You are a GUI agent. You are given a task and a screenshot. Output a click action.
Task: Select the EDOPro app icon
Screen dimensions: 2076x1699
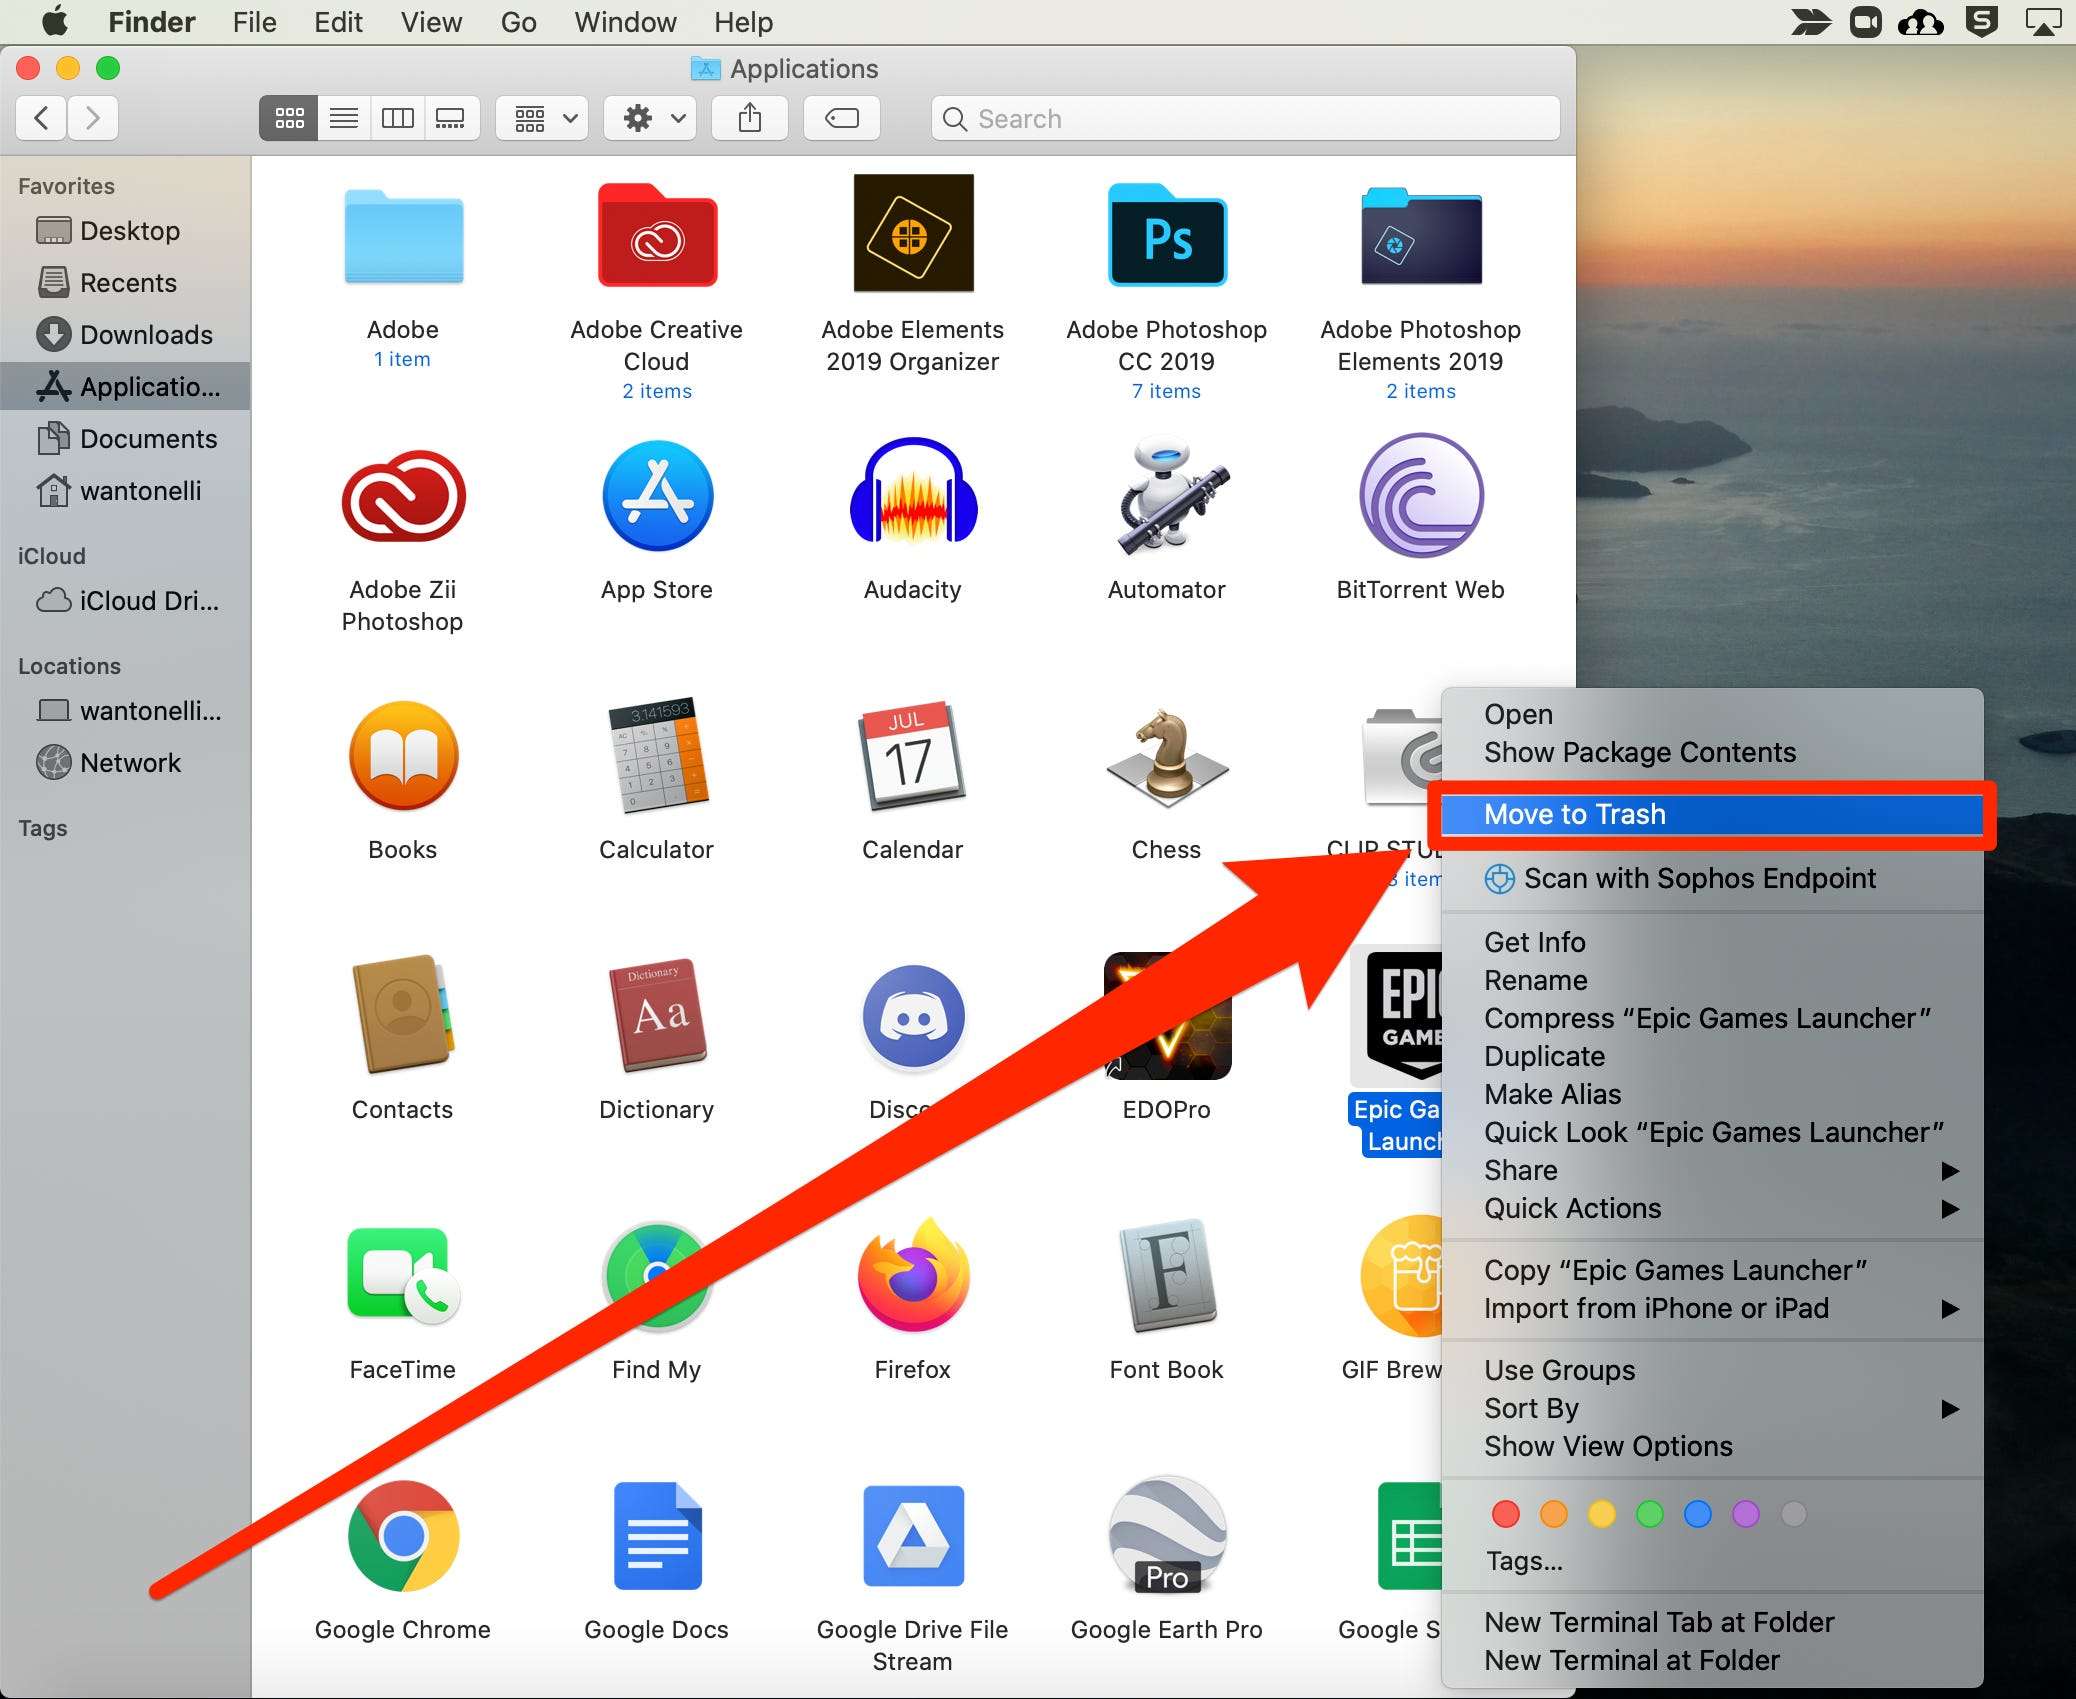pyautogui.click(x=1167, y=1015)
